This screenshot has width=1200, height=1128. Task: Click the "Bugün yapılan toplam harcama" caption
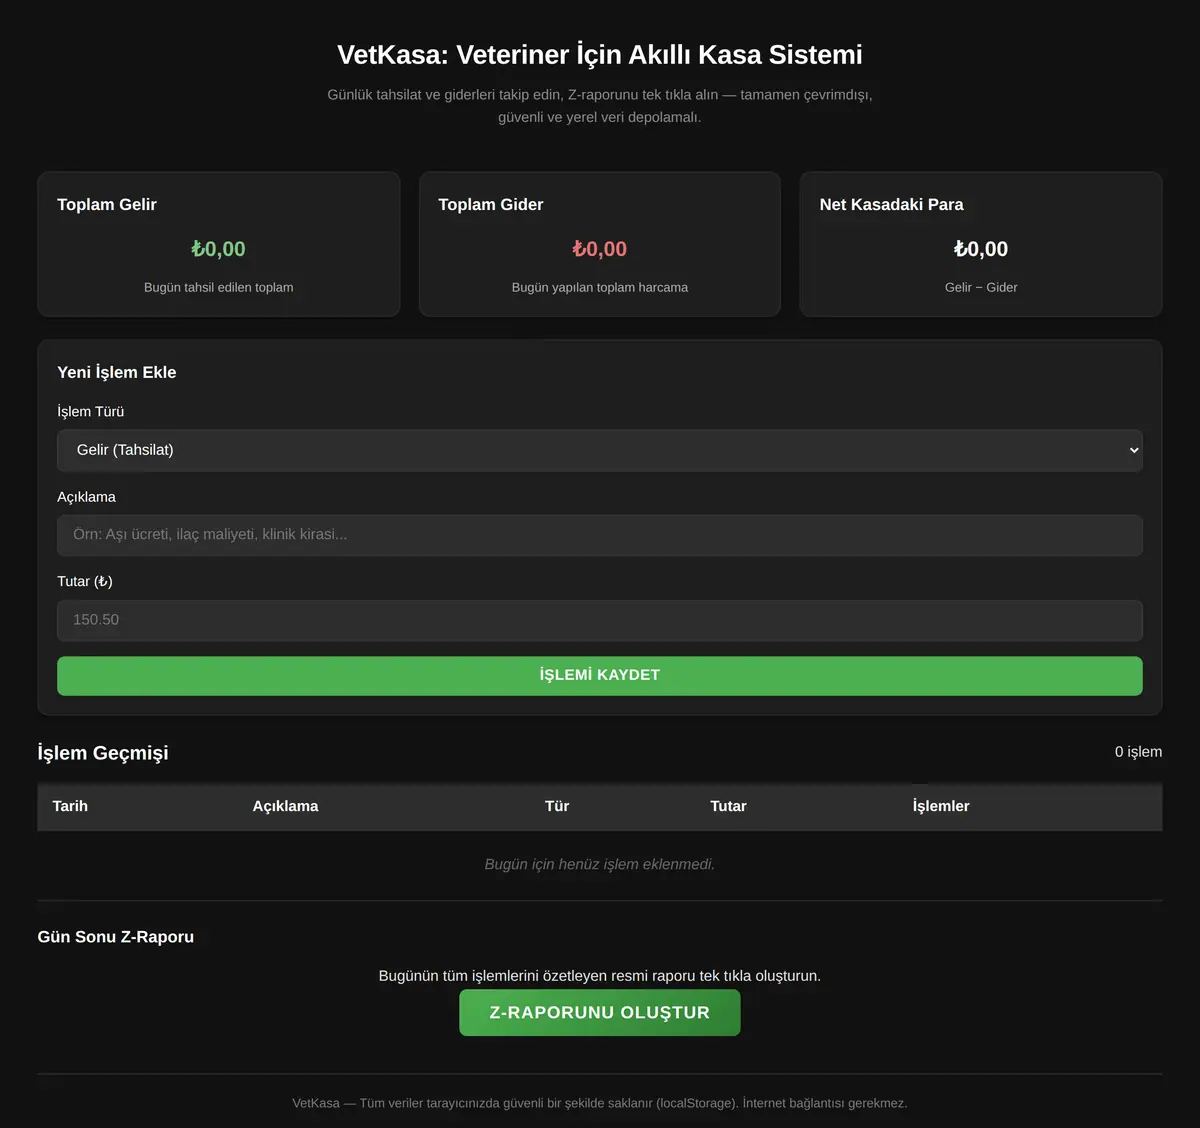click(600, 287)
